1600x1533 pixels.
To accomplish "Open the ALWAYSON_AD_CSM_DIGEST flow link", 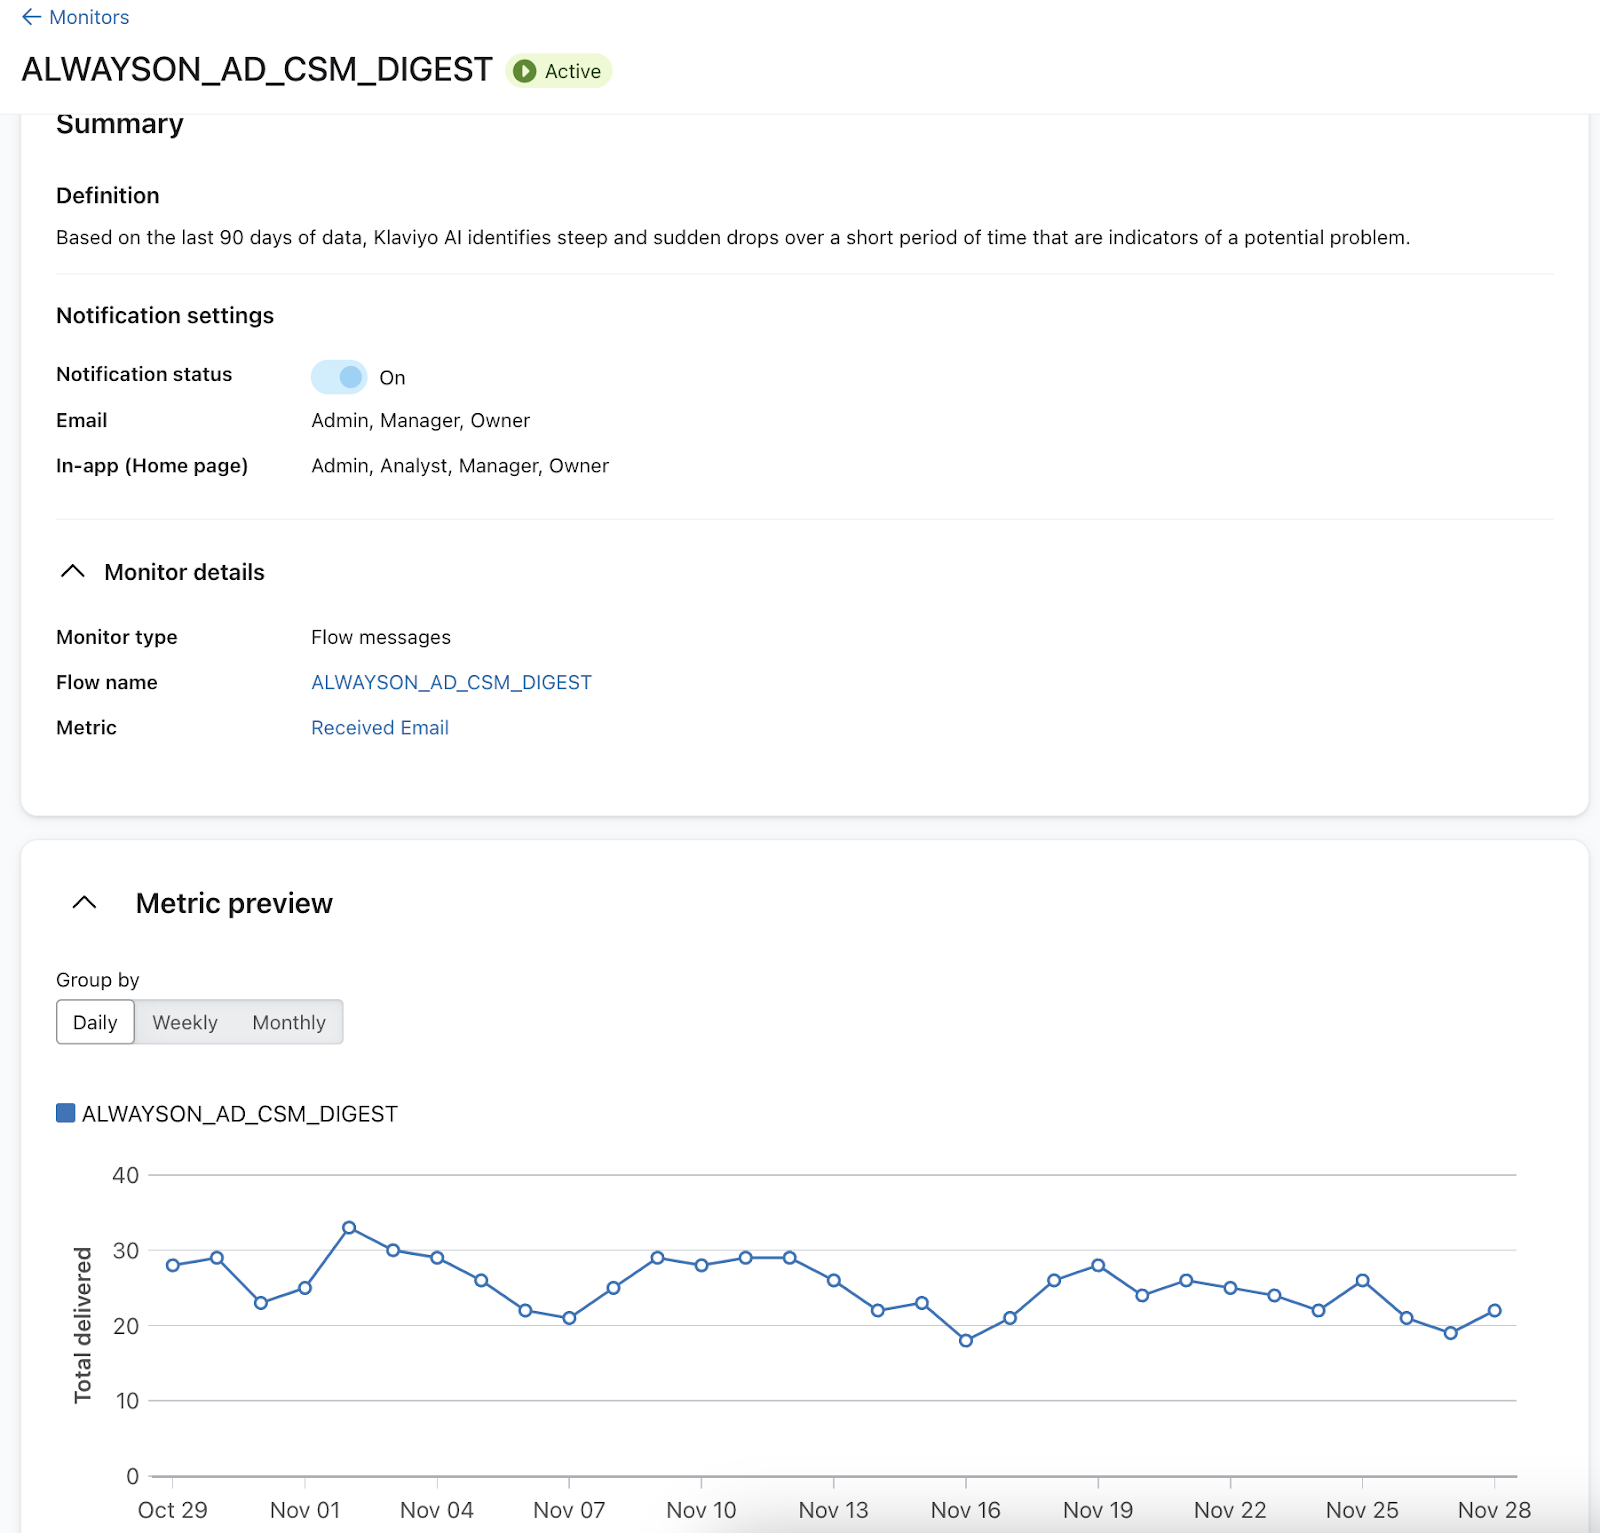I will click(451, 682).
